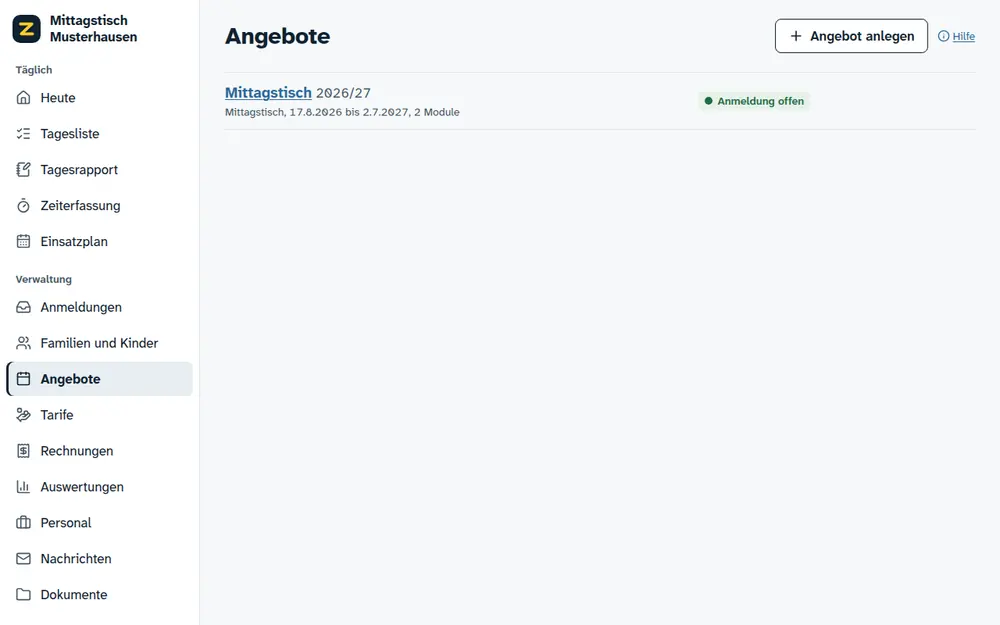Navigate to Zeiterfassung
The image size is (1000, 625).
tap(99, 205)
